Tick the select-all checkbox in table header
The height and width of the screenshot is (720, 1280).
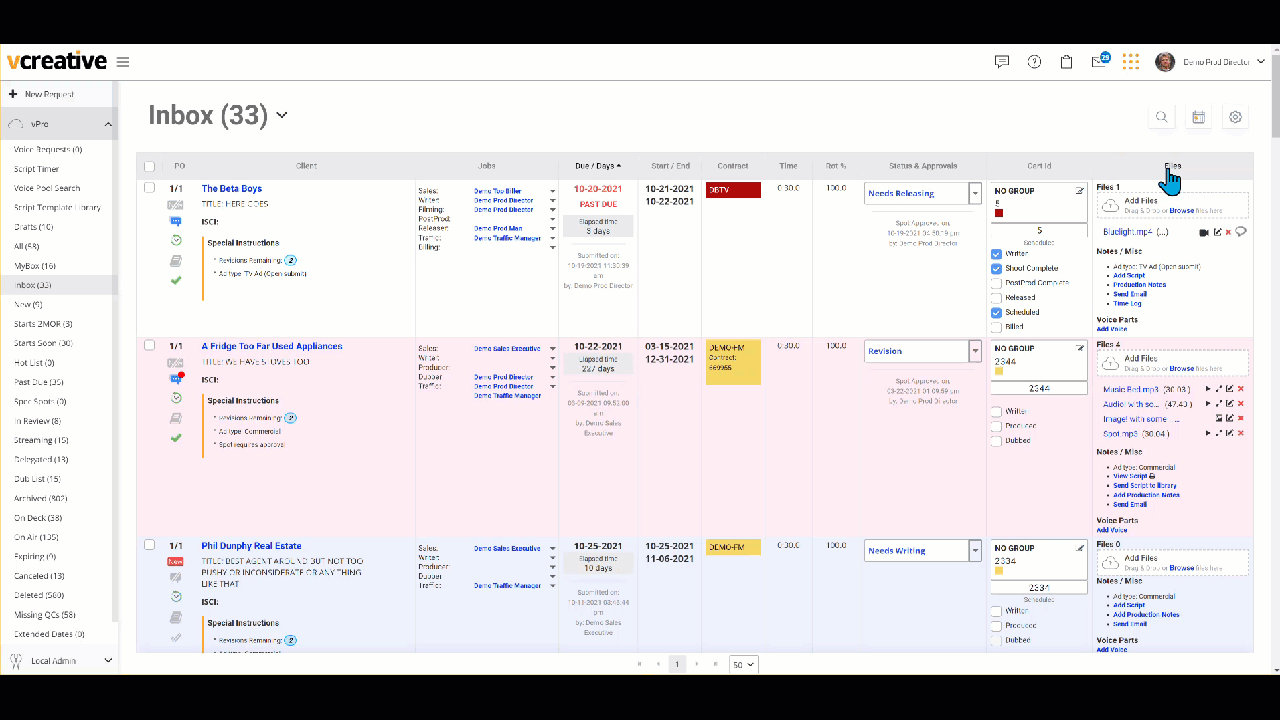point(149,166)
